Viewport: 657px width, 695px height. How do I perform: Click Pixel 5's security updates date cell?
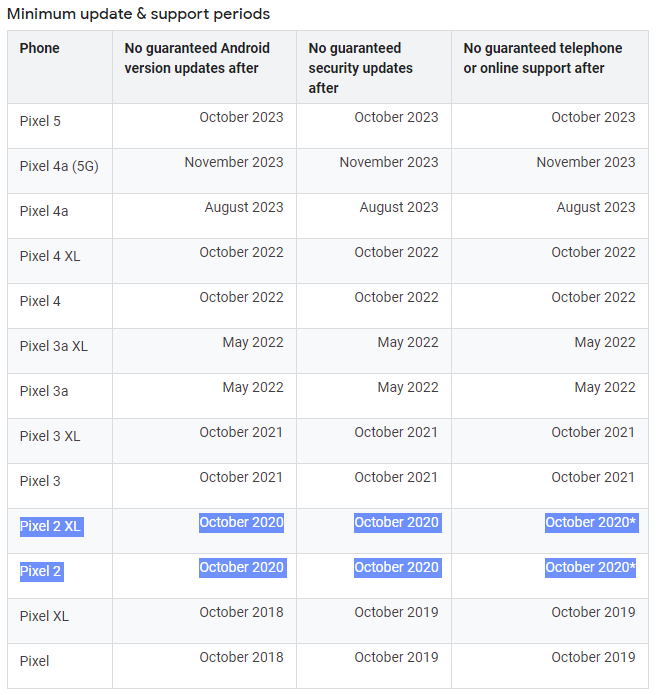(x=396, y=117)
